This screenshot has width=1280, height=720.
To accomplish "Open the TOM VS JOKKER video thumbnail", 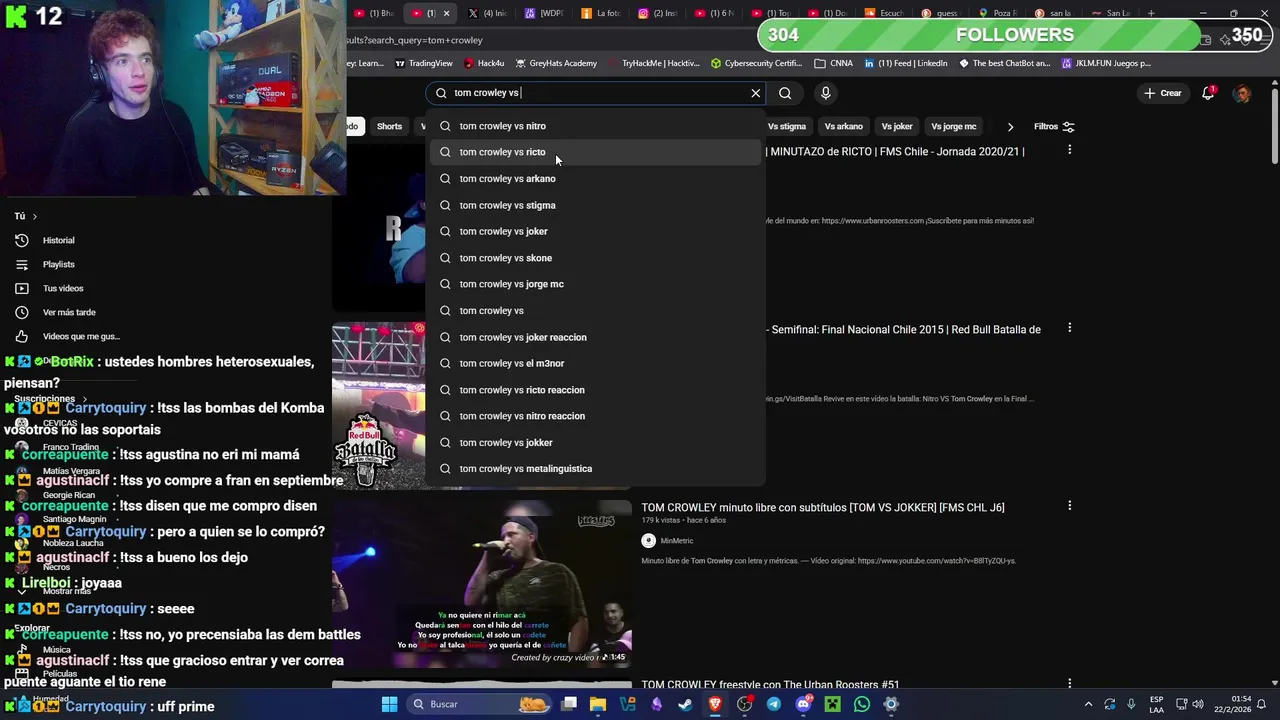I will pyautogui.click(x=482, y=583).
